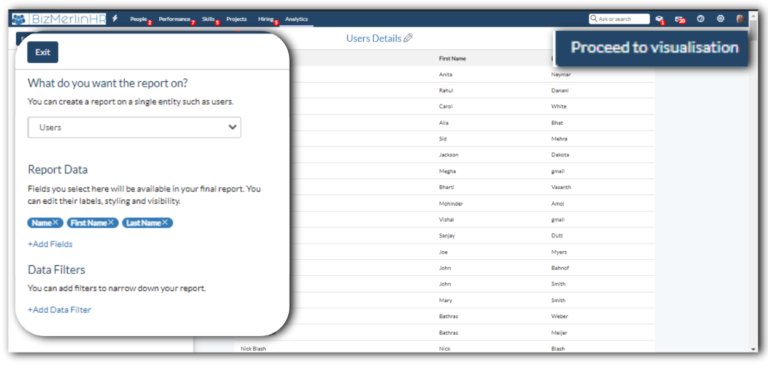Viewport: 768px width, 365px height.
Task: Select the Mohinder first name cell
Action: point(451,203)
